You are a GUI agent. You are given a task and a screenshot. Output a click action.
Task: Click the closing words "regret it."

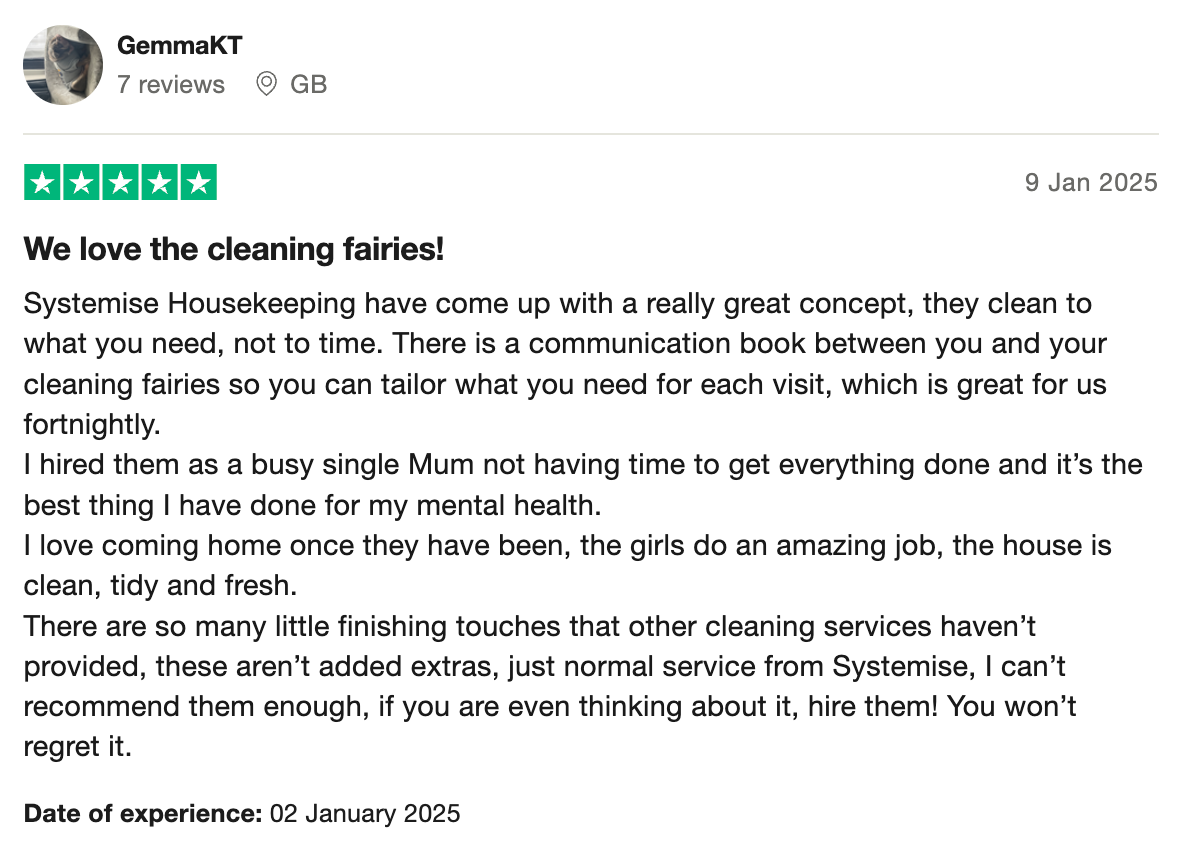(78, 747)
